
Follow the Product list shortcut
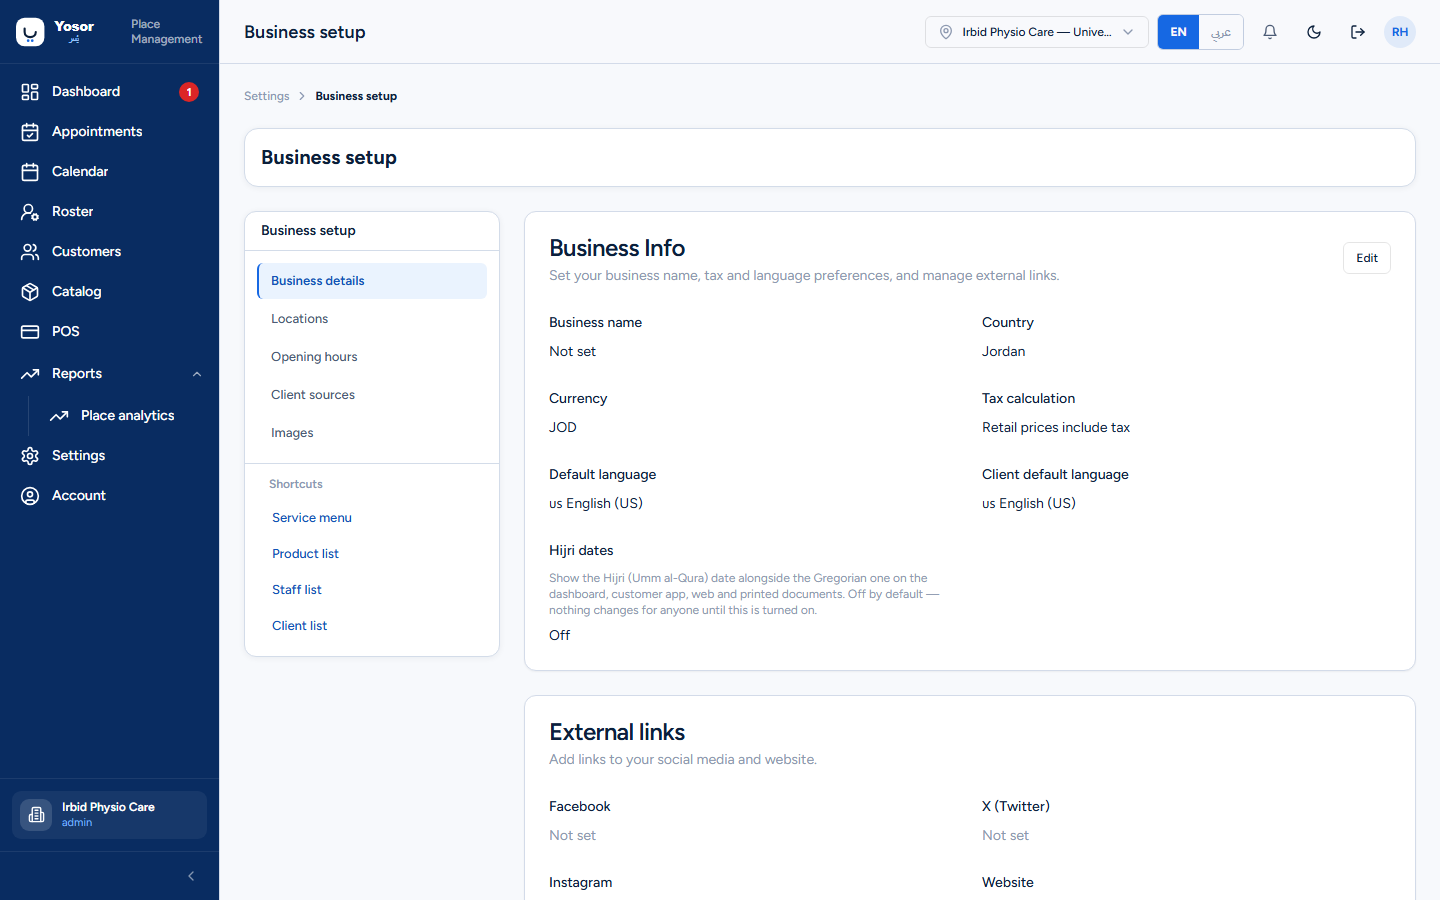(x=305, y=554)
